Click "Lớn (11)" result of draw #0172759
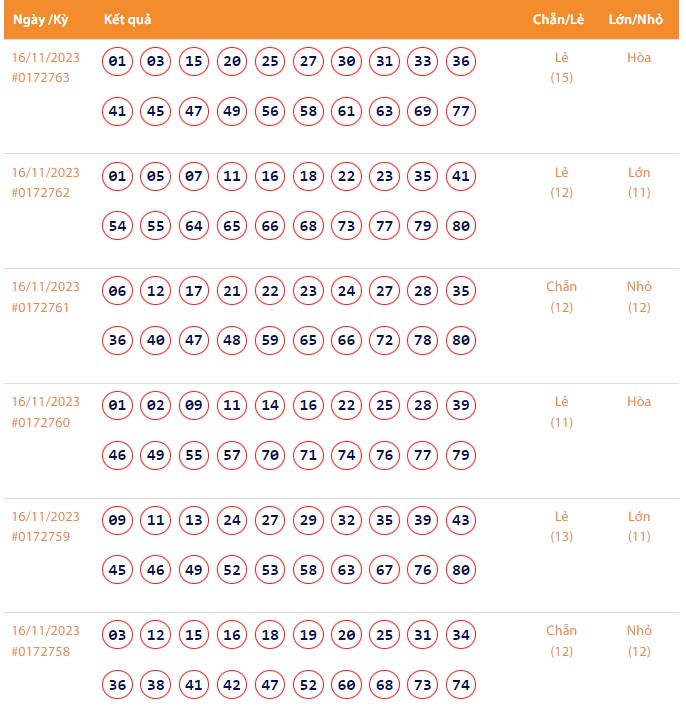 pos(639,527)
